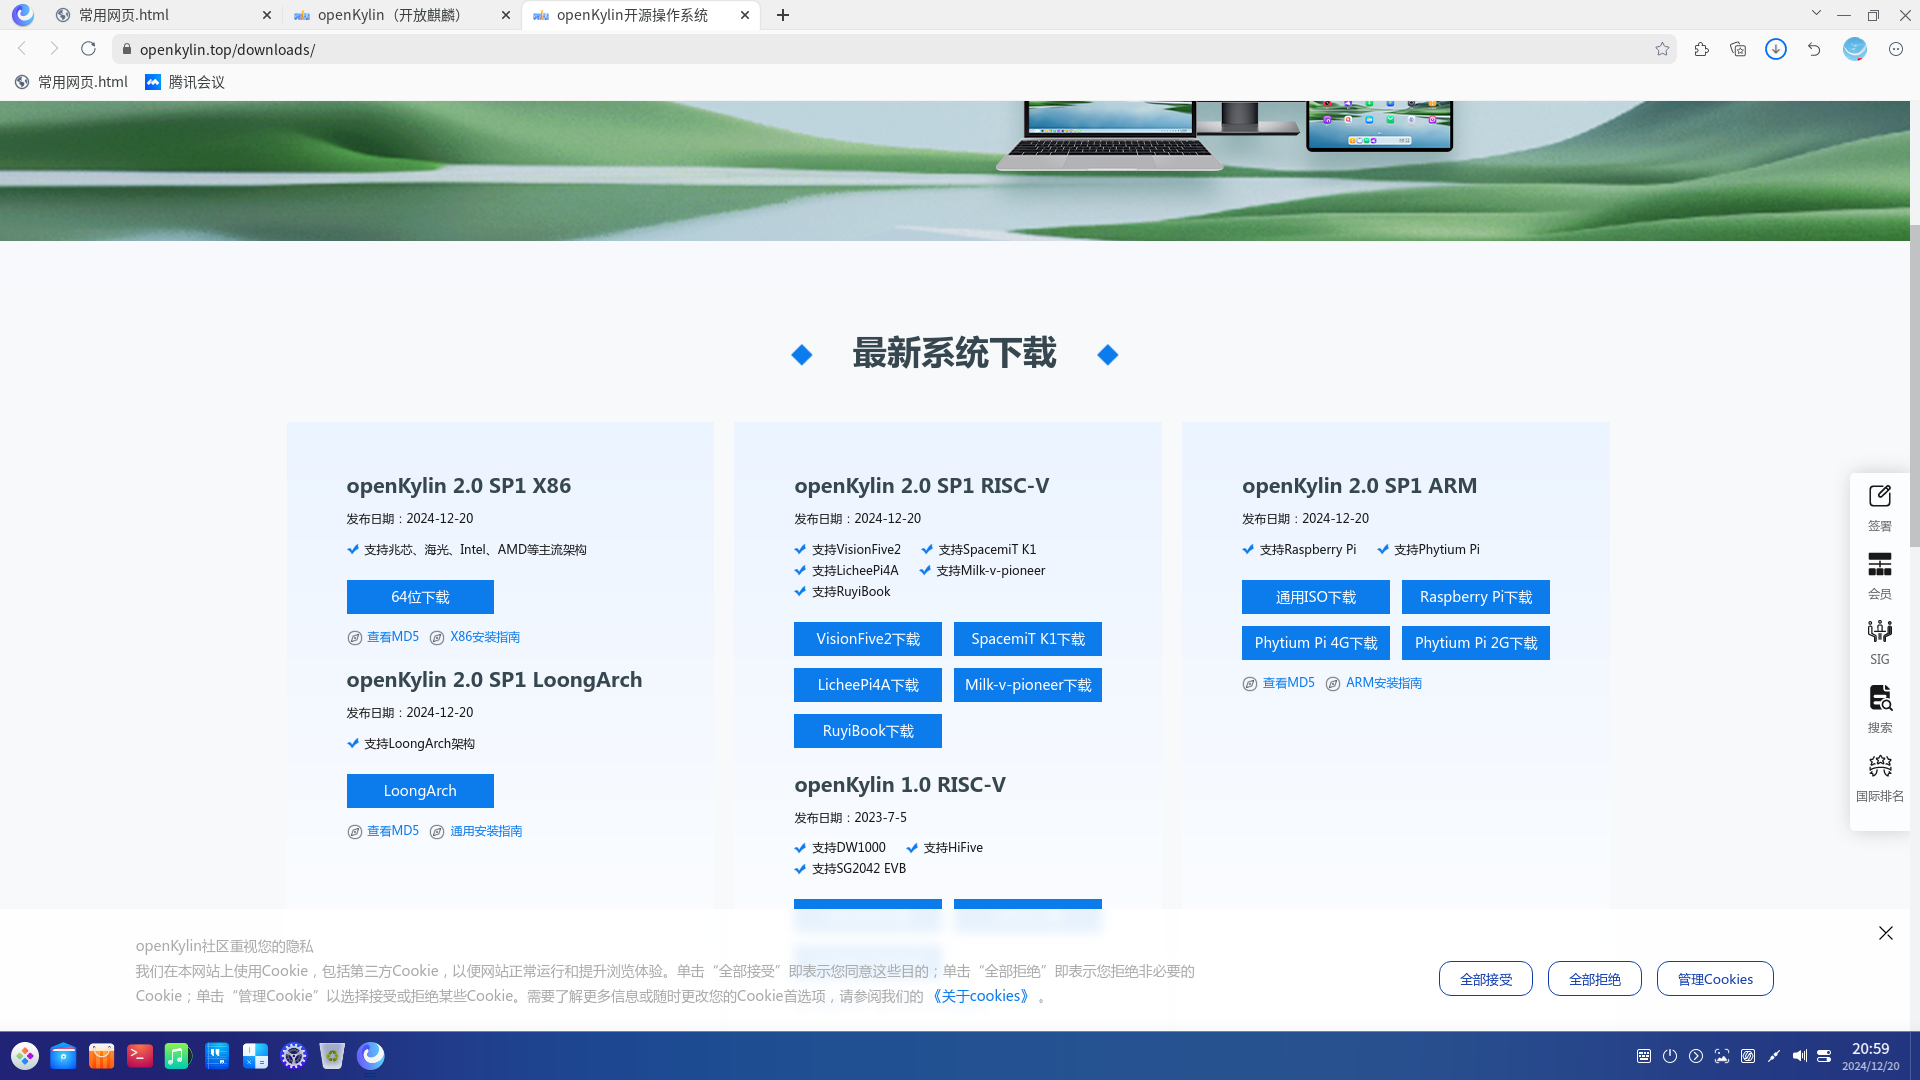Viewport: 1920px width, 1080px height.
Task: Click the SpacemiT K1下载 button
Action: pyautogui.click(x=1028, y=639)
